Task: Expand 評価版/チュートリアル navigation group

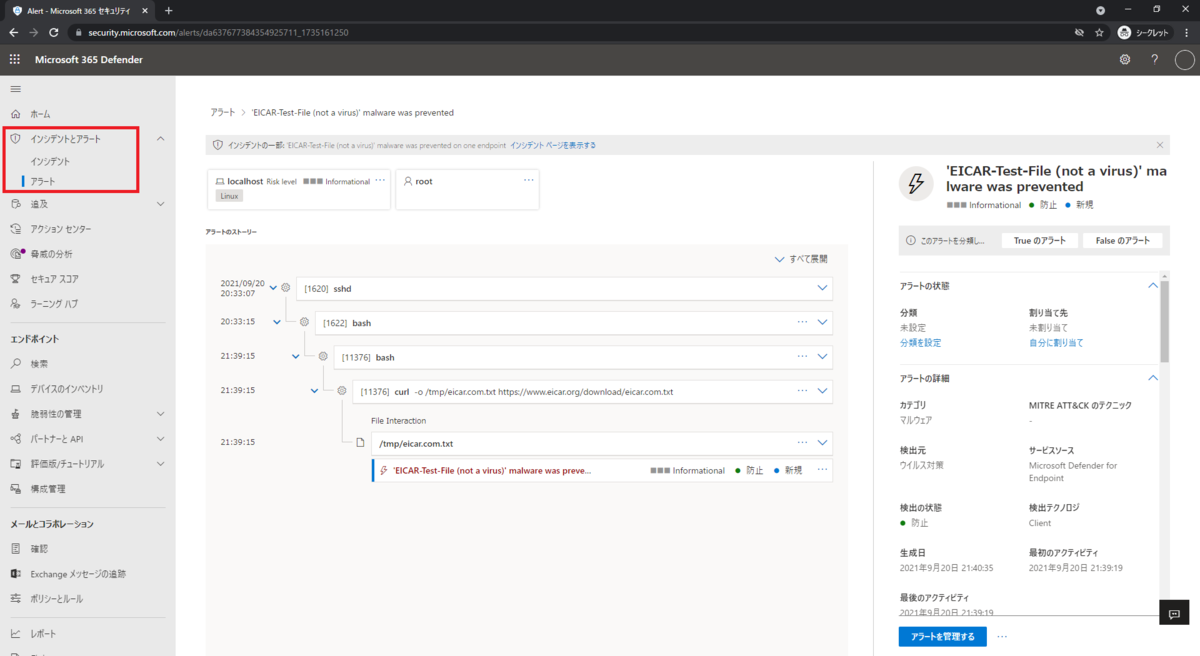Action: (162, 464)
